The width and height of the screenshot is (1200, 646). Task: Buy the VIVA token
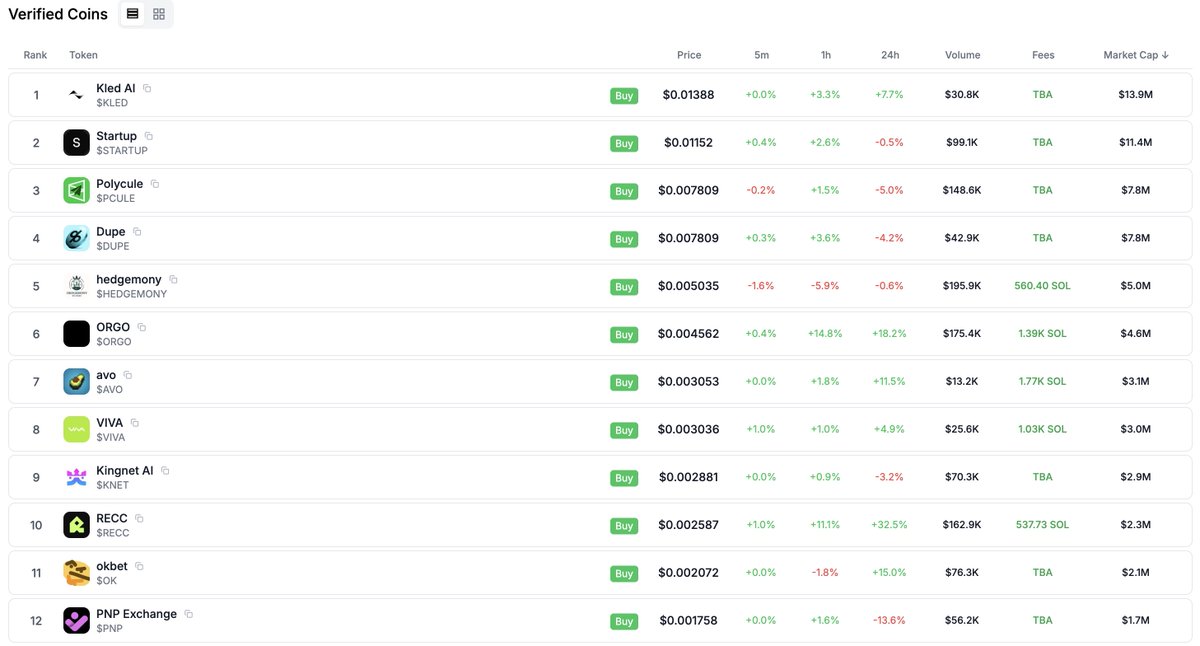tap(624, 430)
